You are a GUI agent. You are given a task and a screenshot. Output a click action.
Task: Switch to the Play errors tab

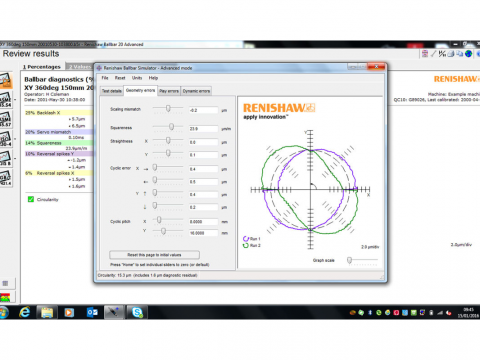pos(169,91)
